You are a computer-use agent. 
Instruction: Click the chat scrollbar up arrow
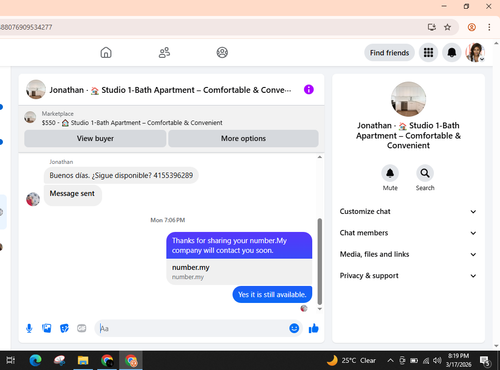[320, 157]
